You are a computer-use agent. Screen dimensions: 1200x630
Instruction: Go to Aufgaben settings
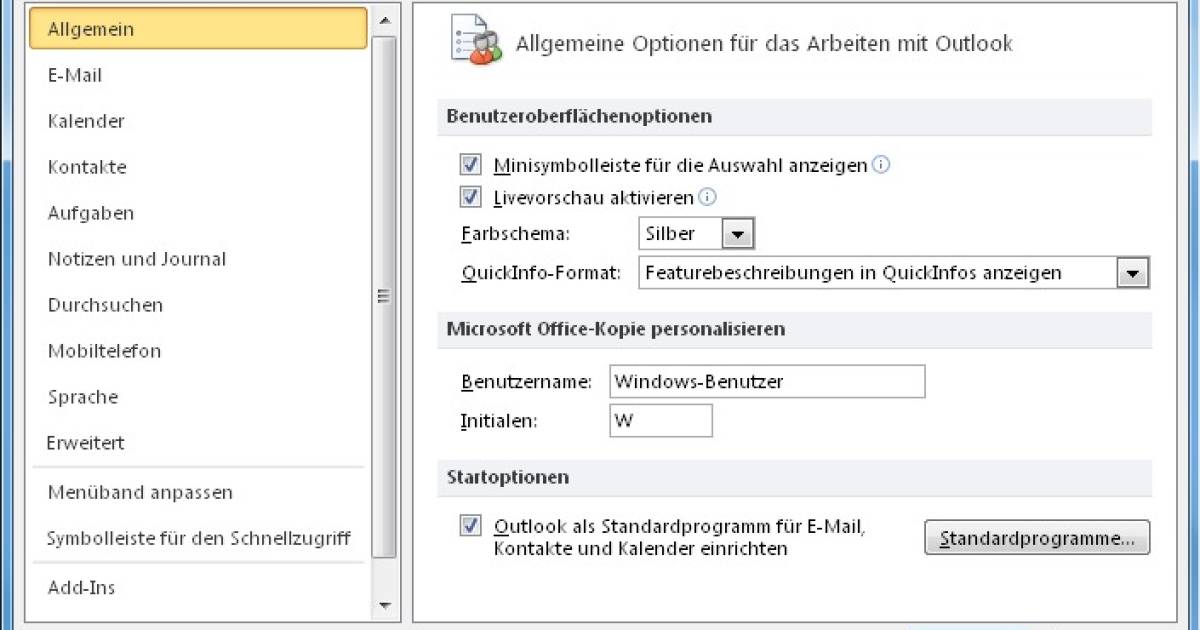click(x=88, y=212)
